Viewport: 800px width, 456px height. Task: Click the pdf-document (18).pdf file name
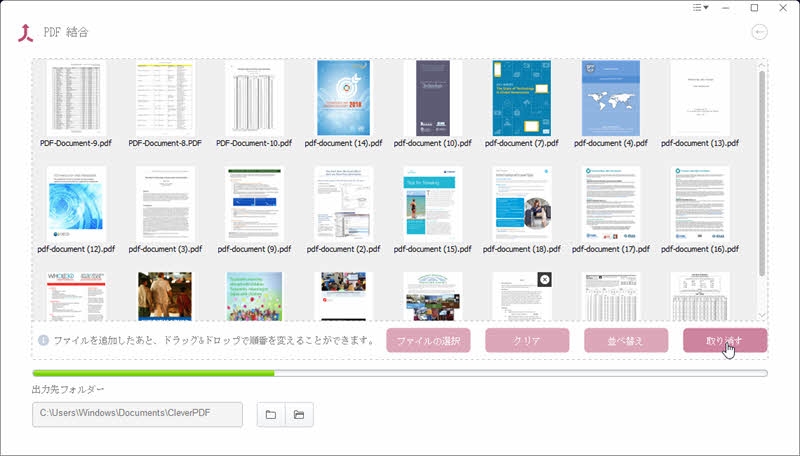(x=521, y=249)
